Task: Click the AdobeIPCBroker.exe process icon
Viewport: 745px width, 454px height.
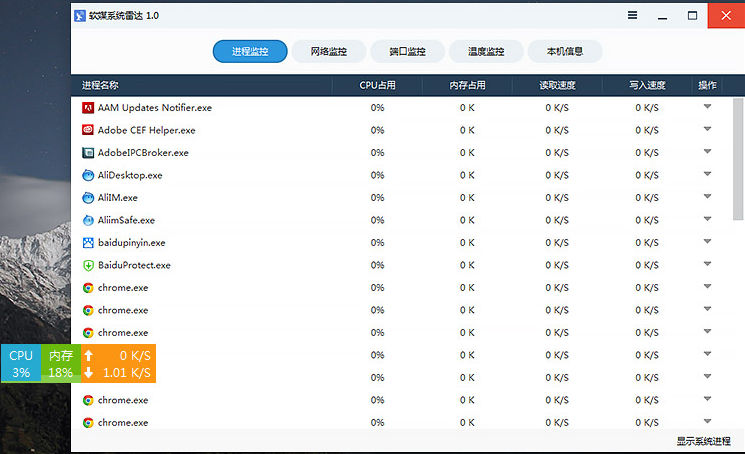Action: [88, 153]
